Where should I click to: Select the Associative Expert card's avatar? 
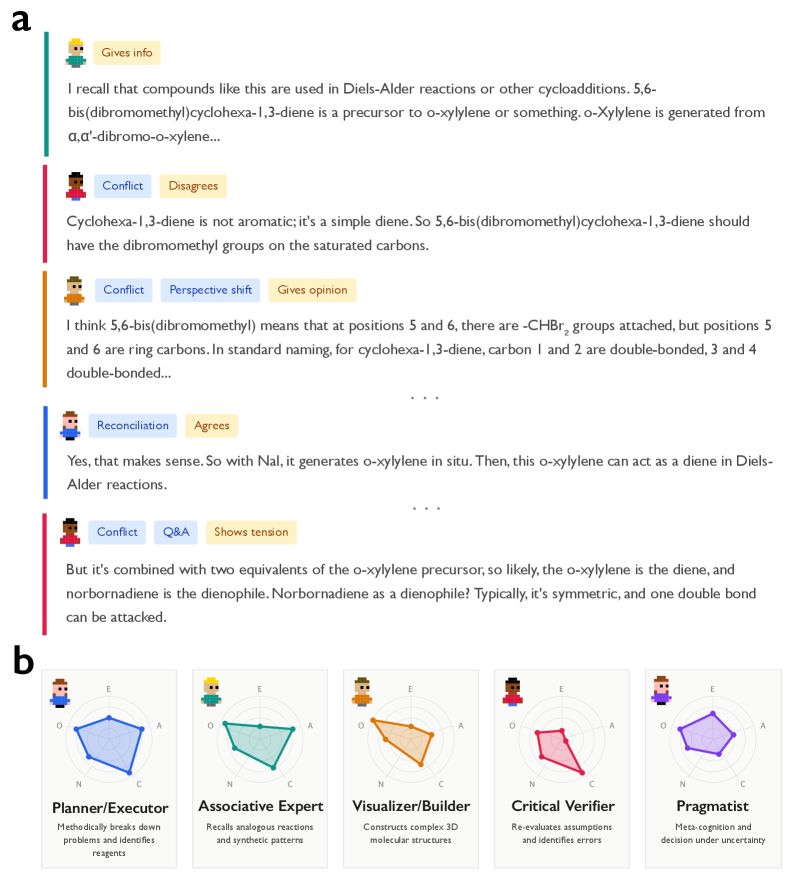[211, 692]
